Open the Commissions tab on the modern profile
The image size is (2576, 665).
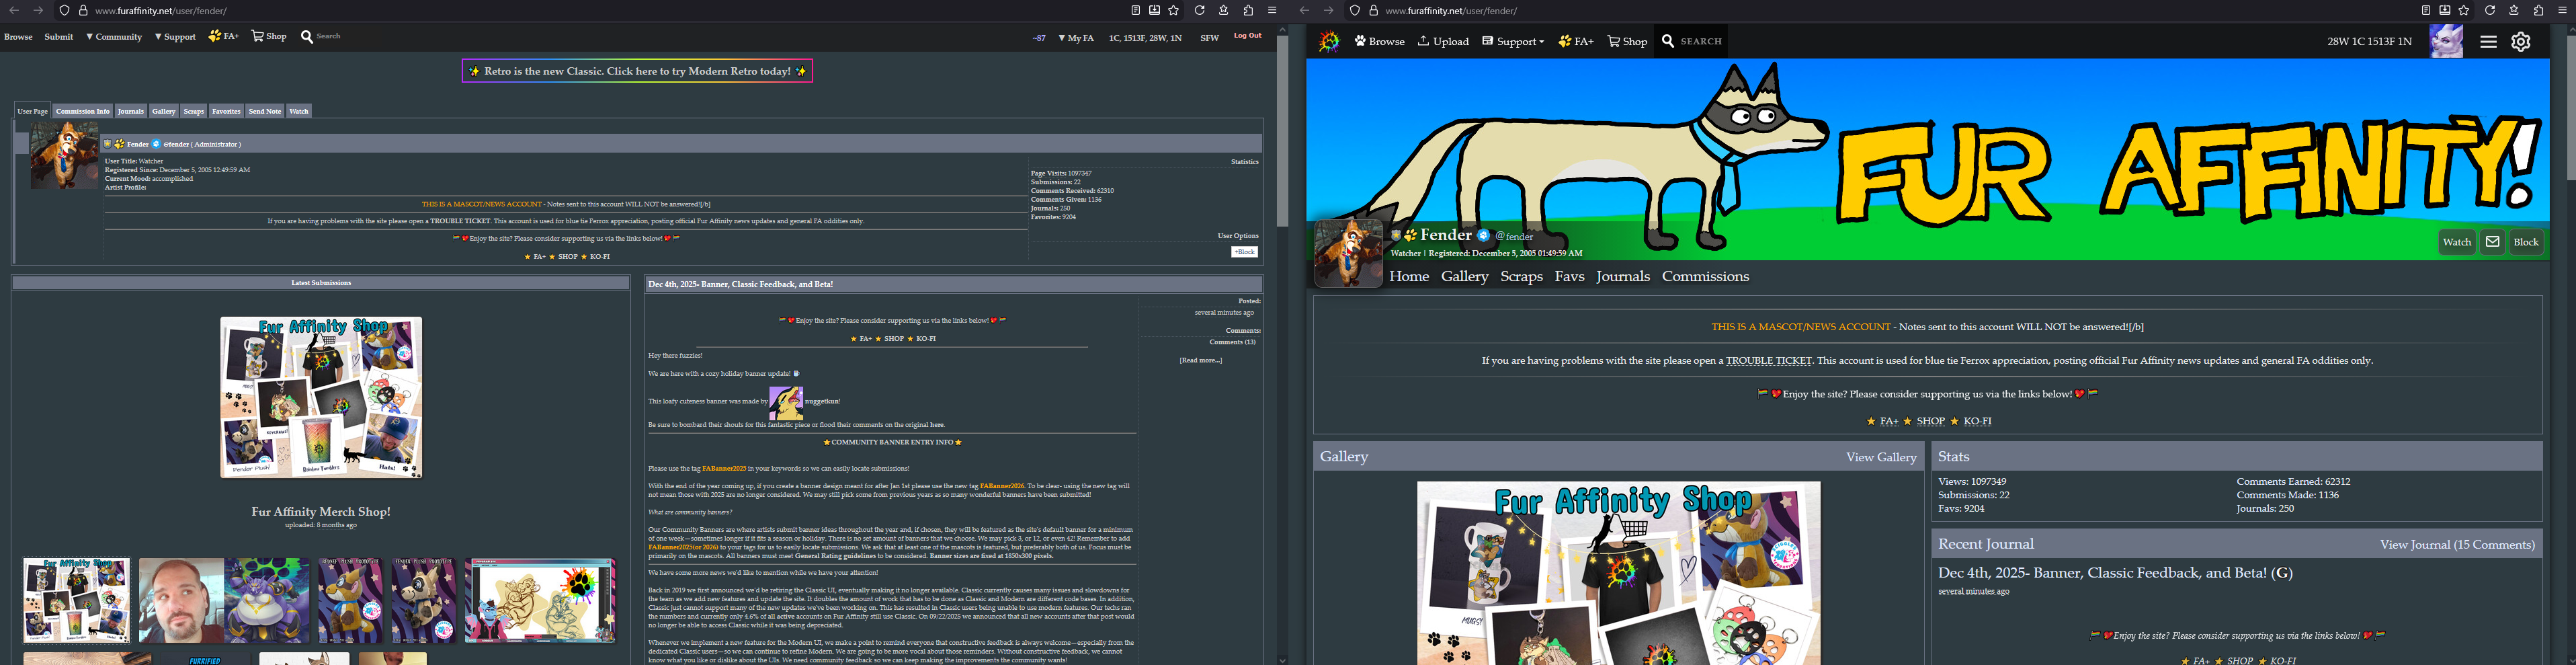tap(1705, 276)
